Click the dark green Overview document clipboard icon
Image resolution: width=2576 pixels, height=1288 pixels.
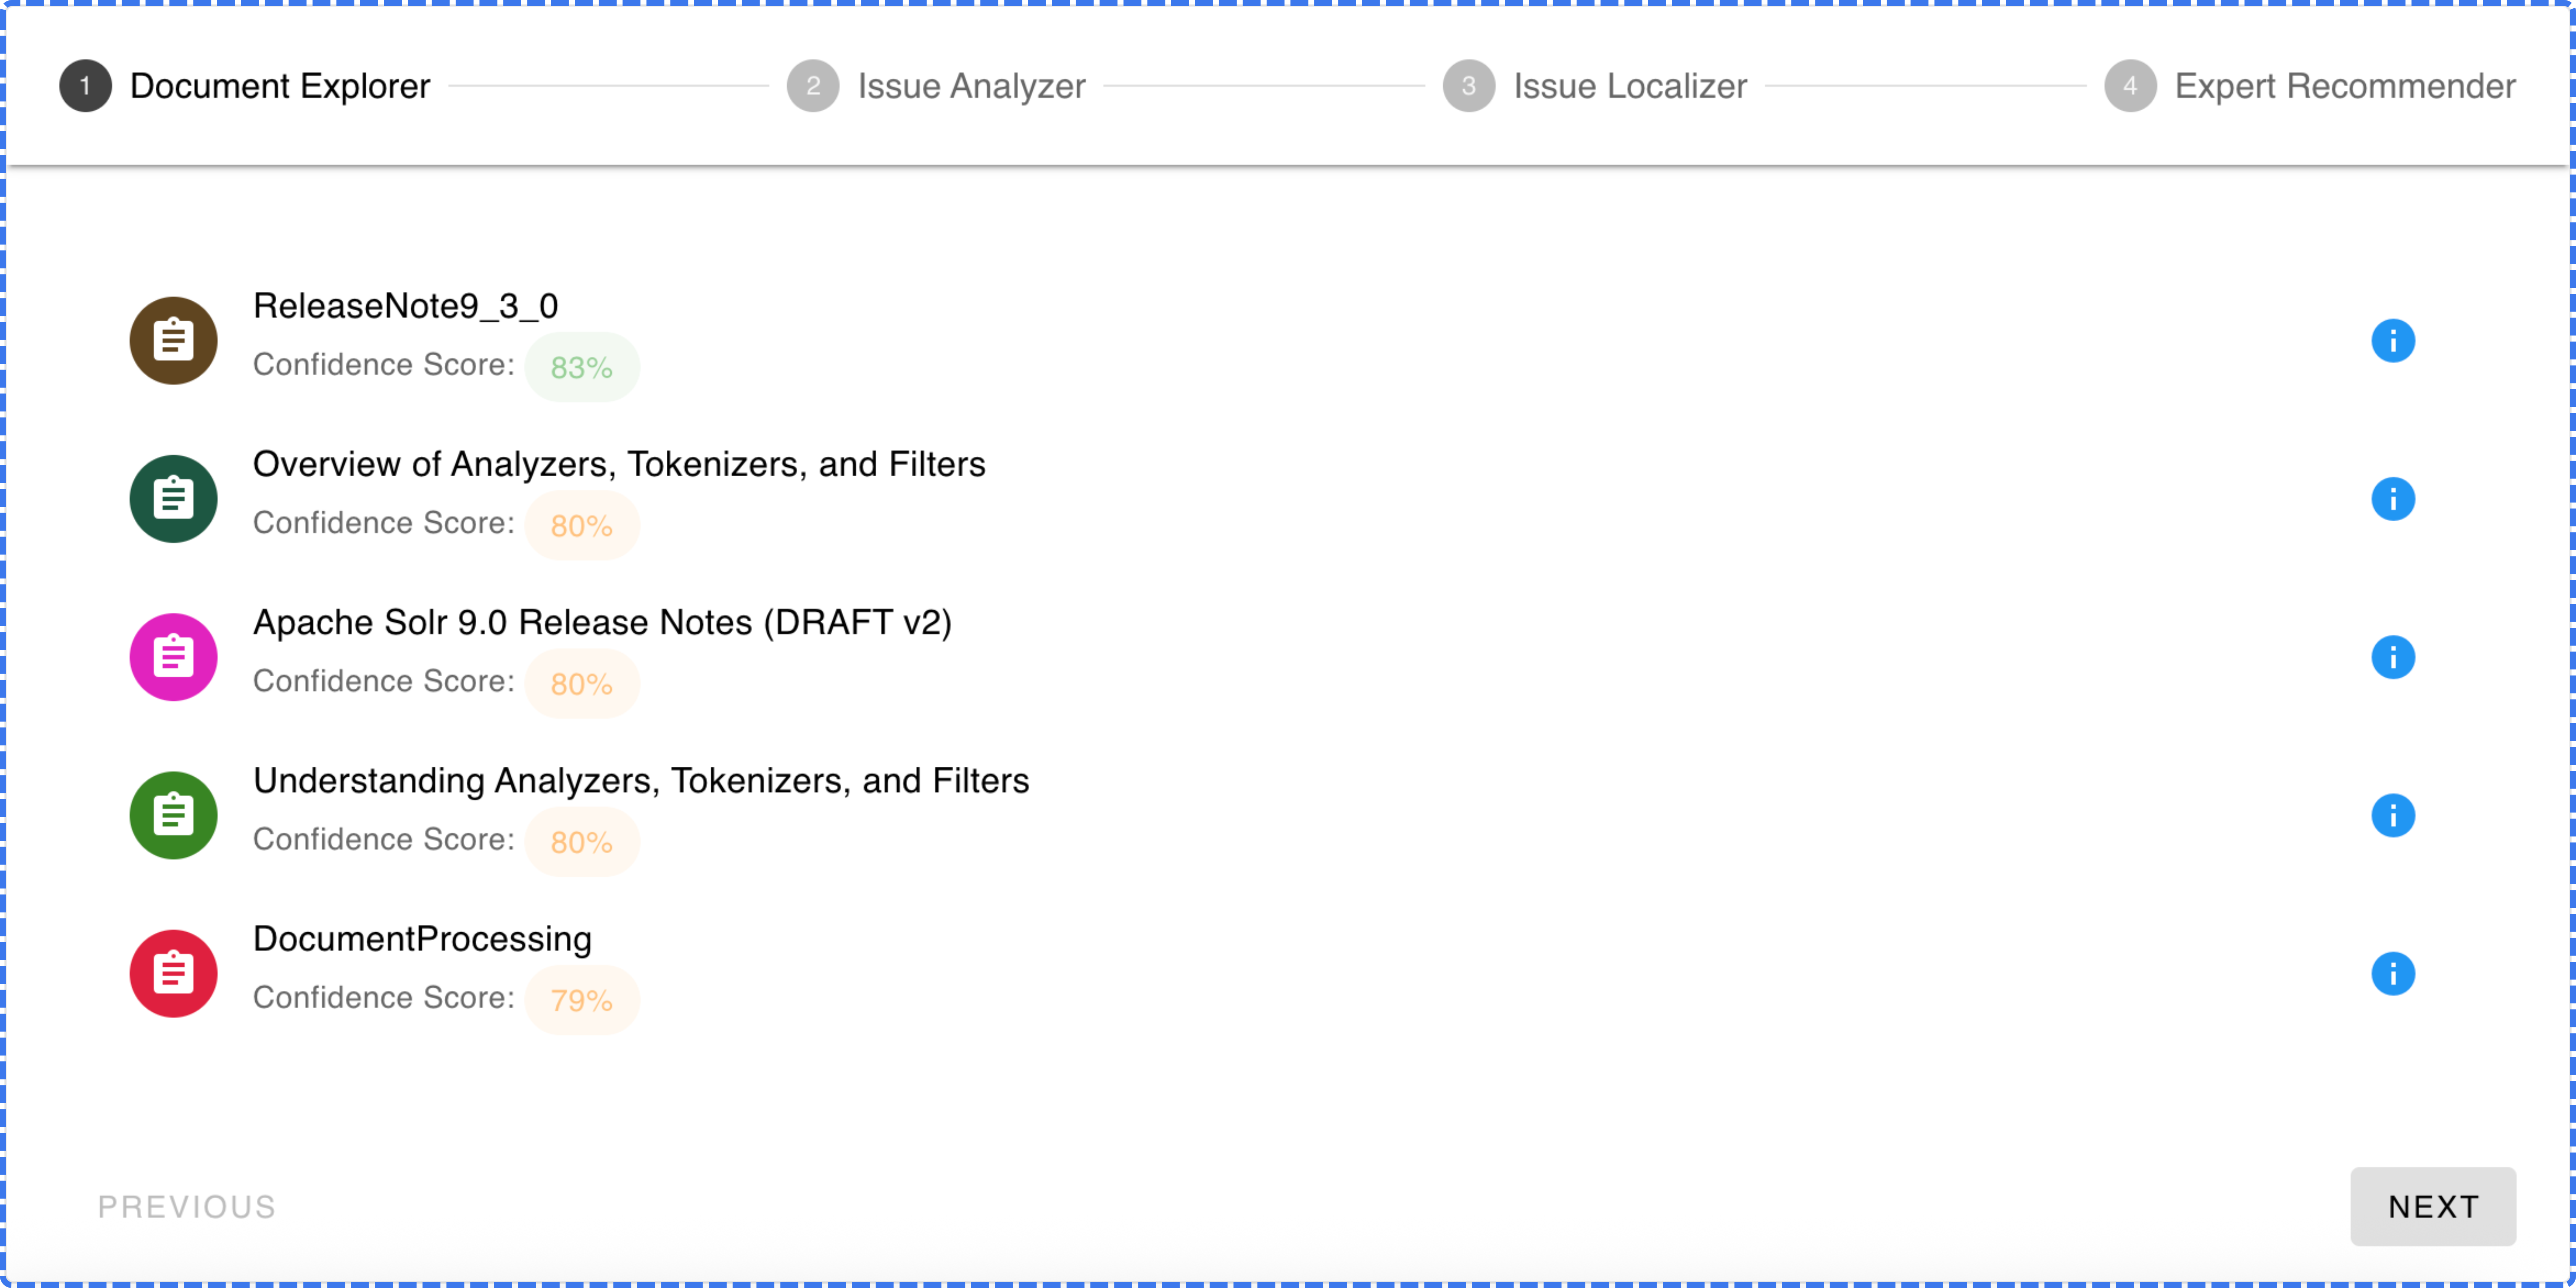[173, 499]
